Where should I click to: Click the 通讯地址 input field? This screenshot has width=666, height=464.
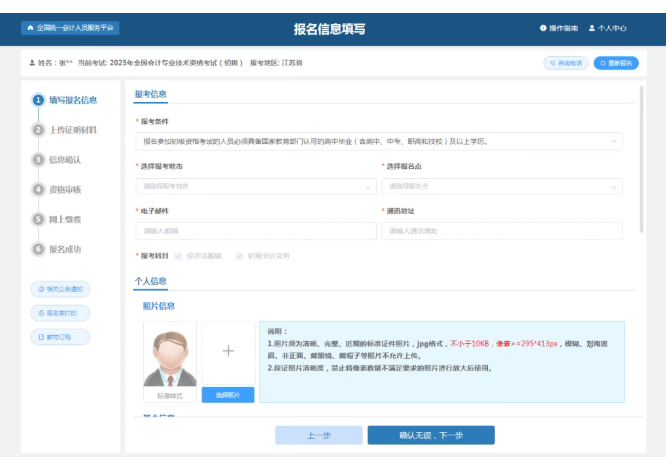501,231
